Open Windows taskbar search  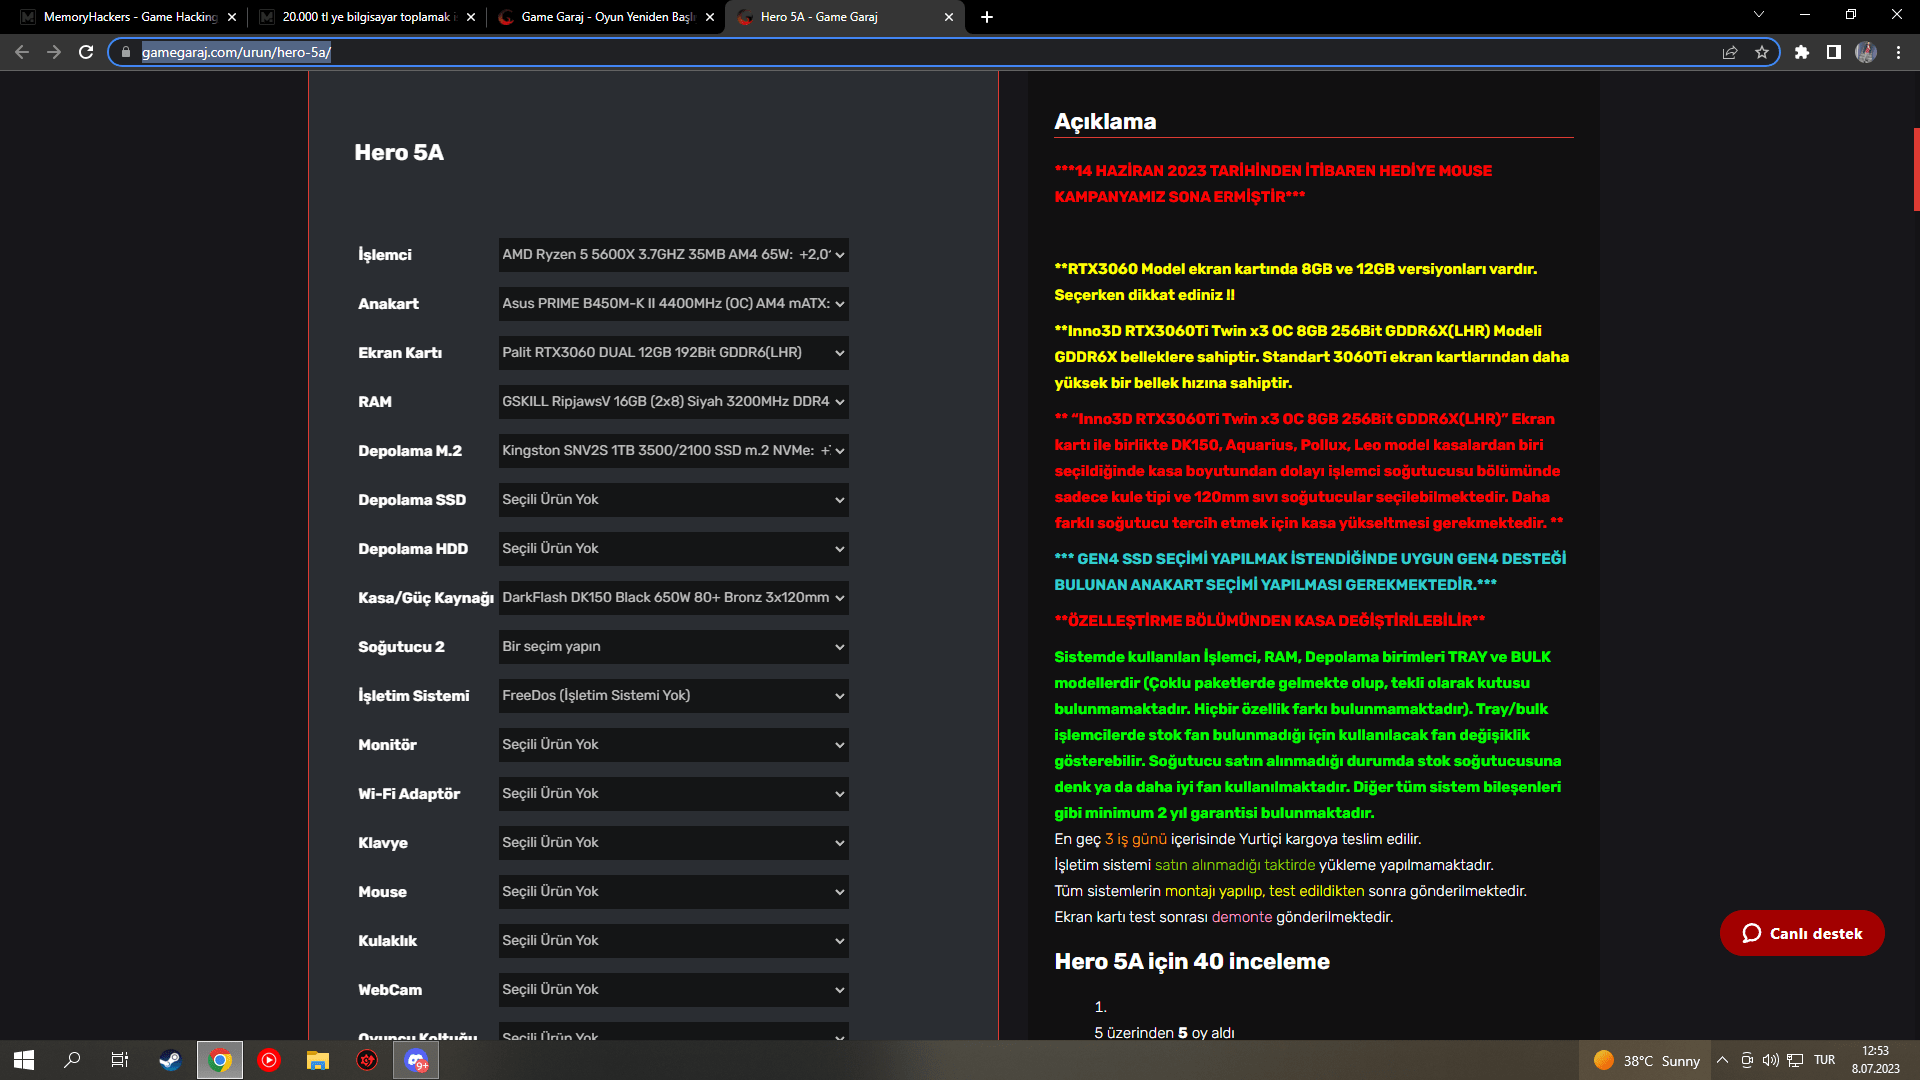point(72,1060)
